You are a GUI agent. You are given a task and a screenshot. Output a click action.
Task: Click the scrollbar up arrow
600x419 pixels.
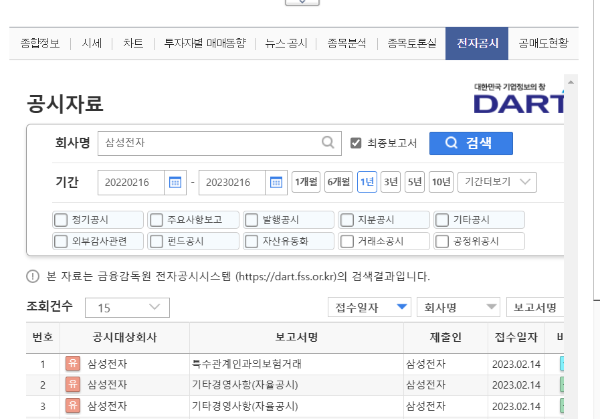(x=571, y=82)
